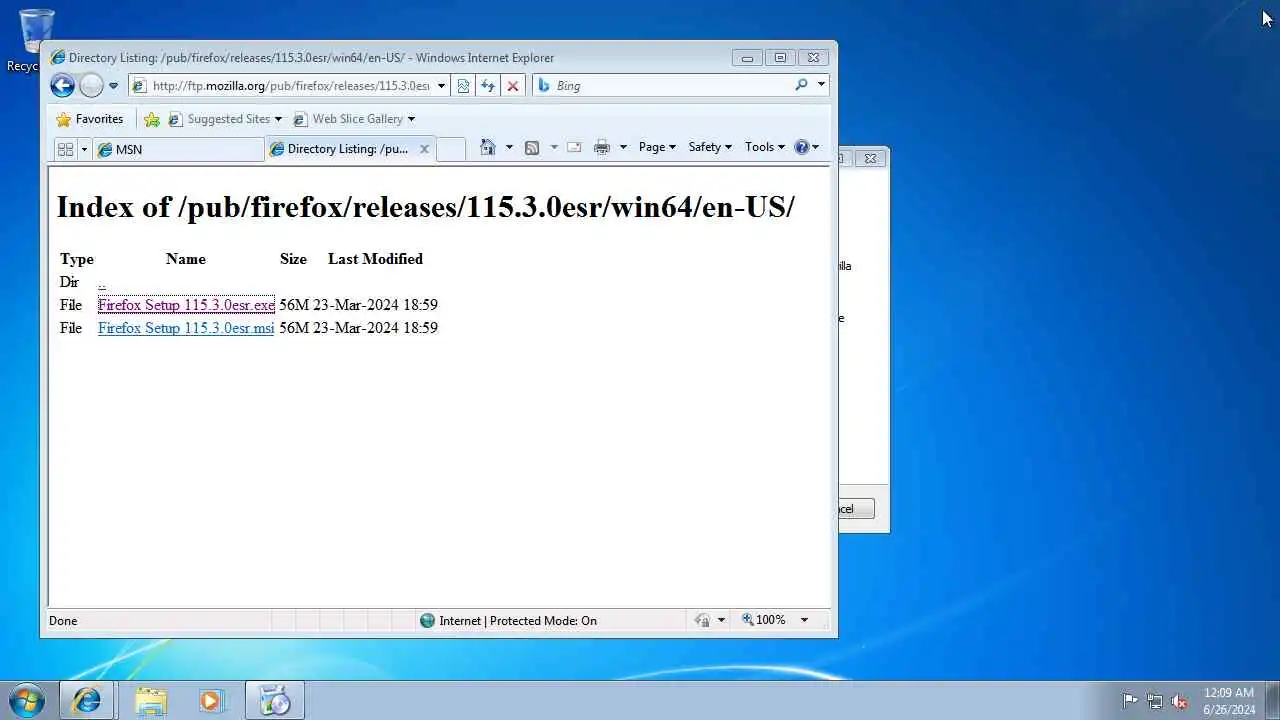Click the Cancel button in background dialog
The height and width of the screenshot is (720, 1280).
856,509
